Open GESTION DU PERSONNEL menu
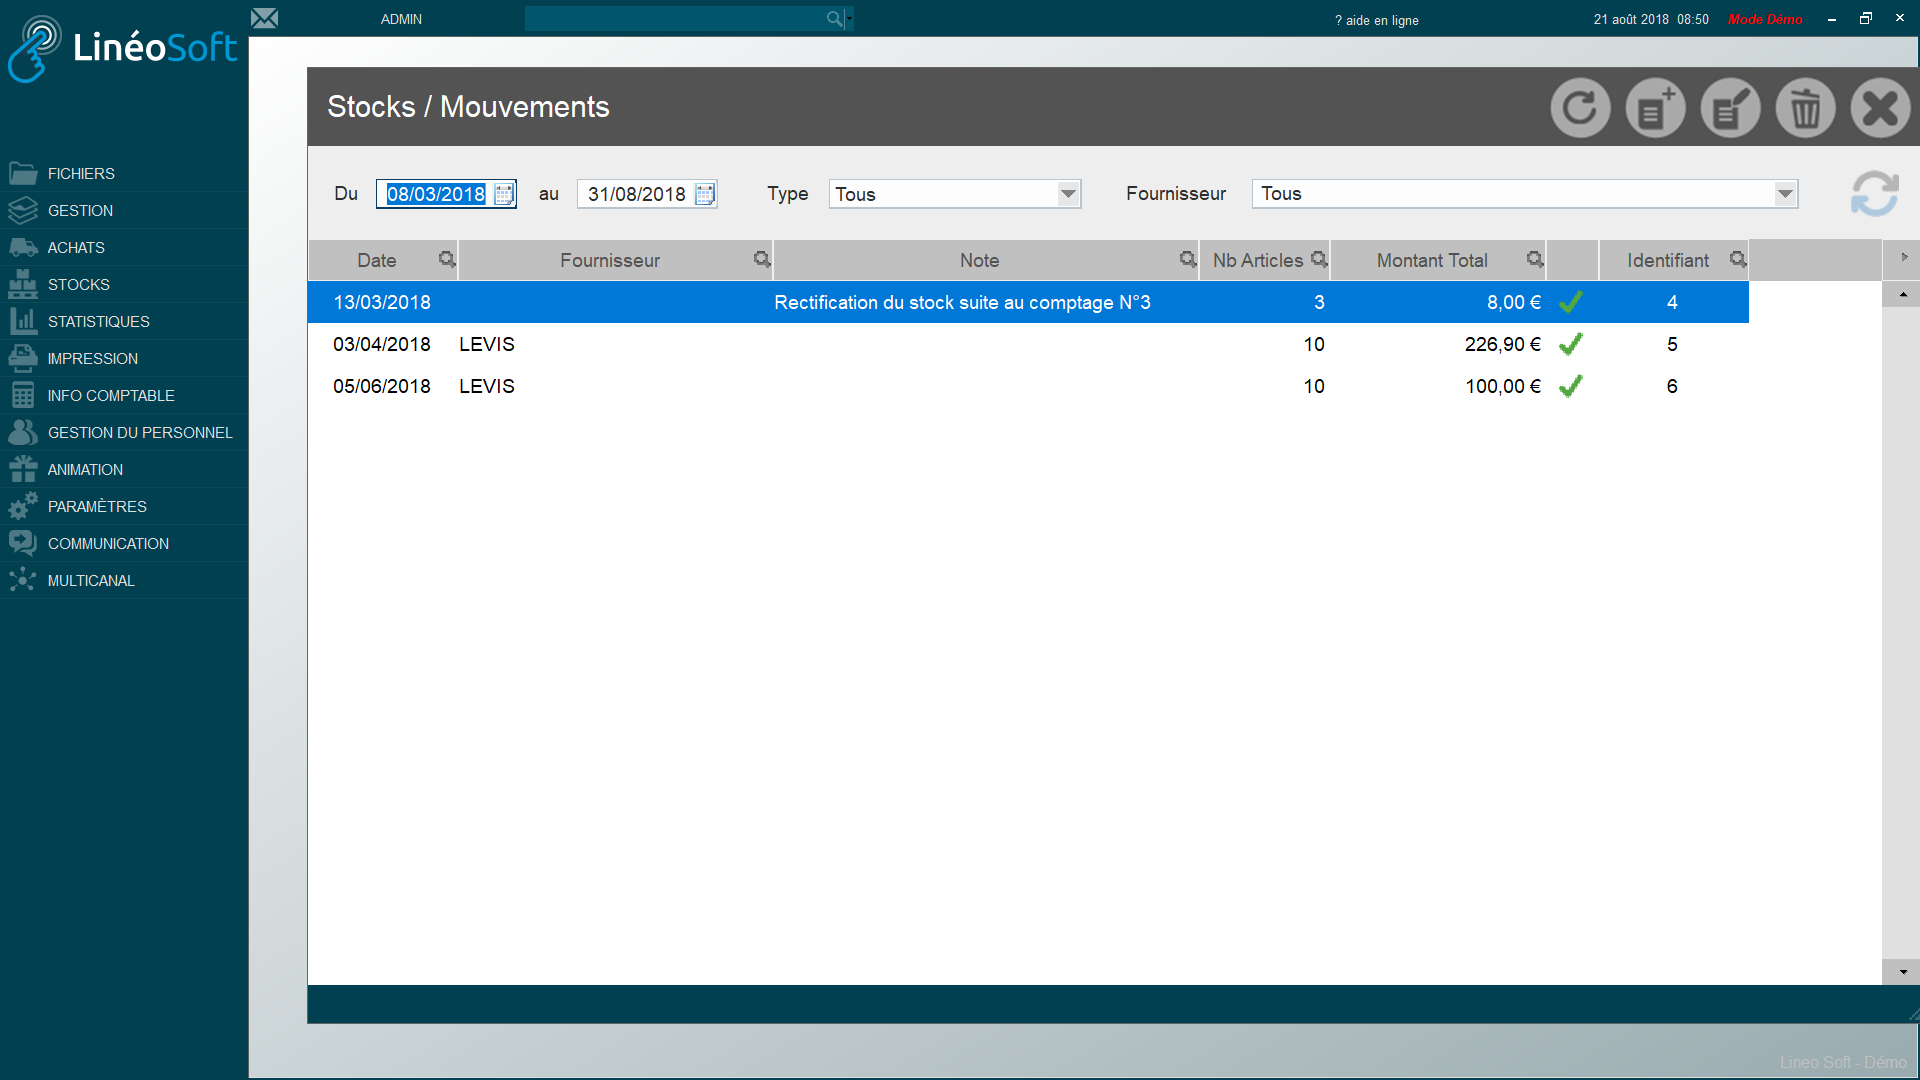Image resolution: width=1920 pixels, height=1080 pixels. 124,433
